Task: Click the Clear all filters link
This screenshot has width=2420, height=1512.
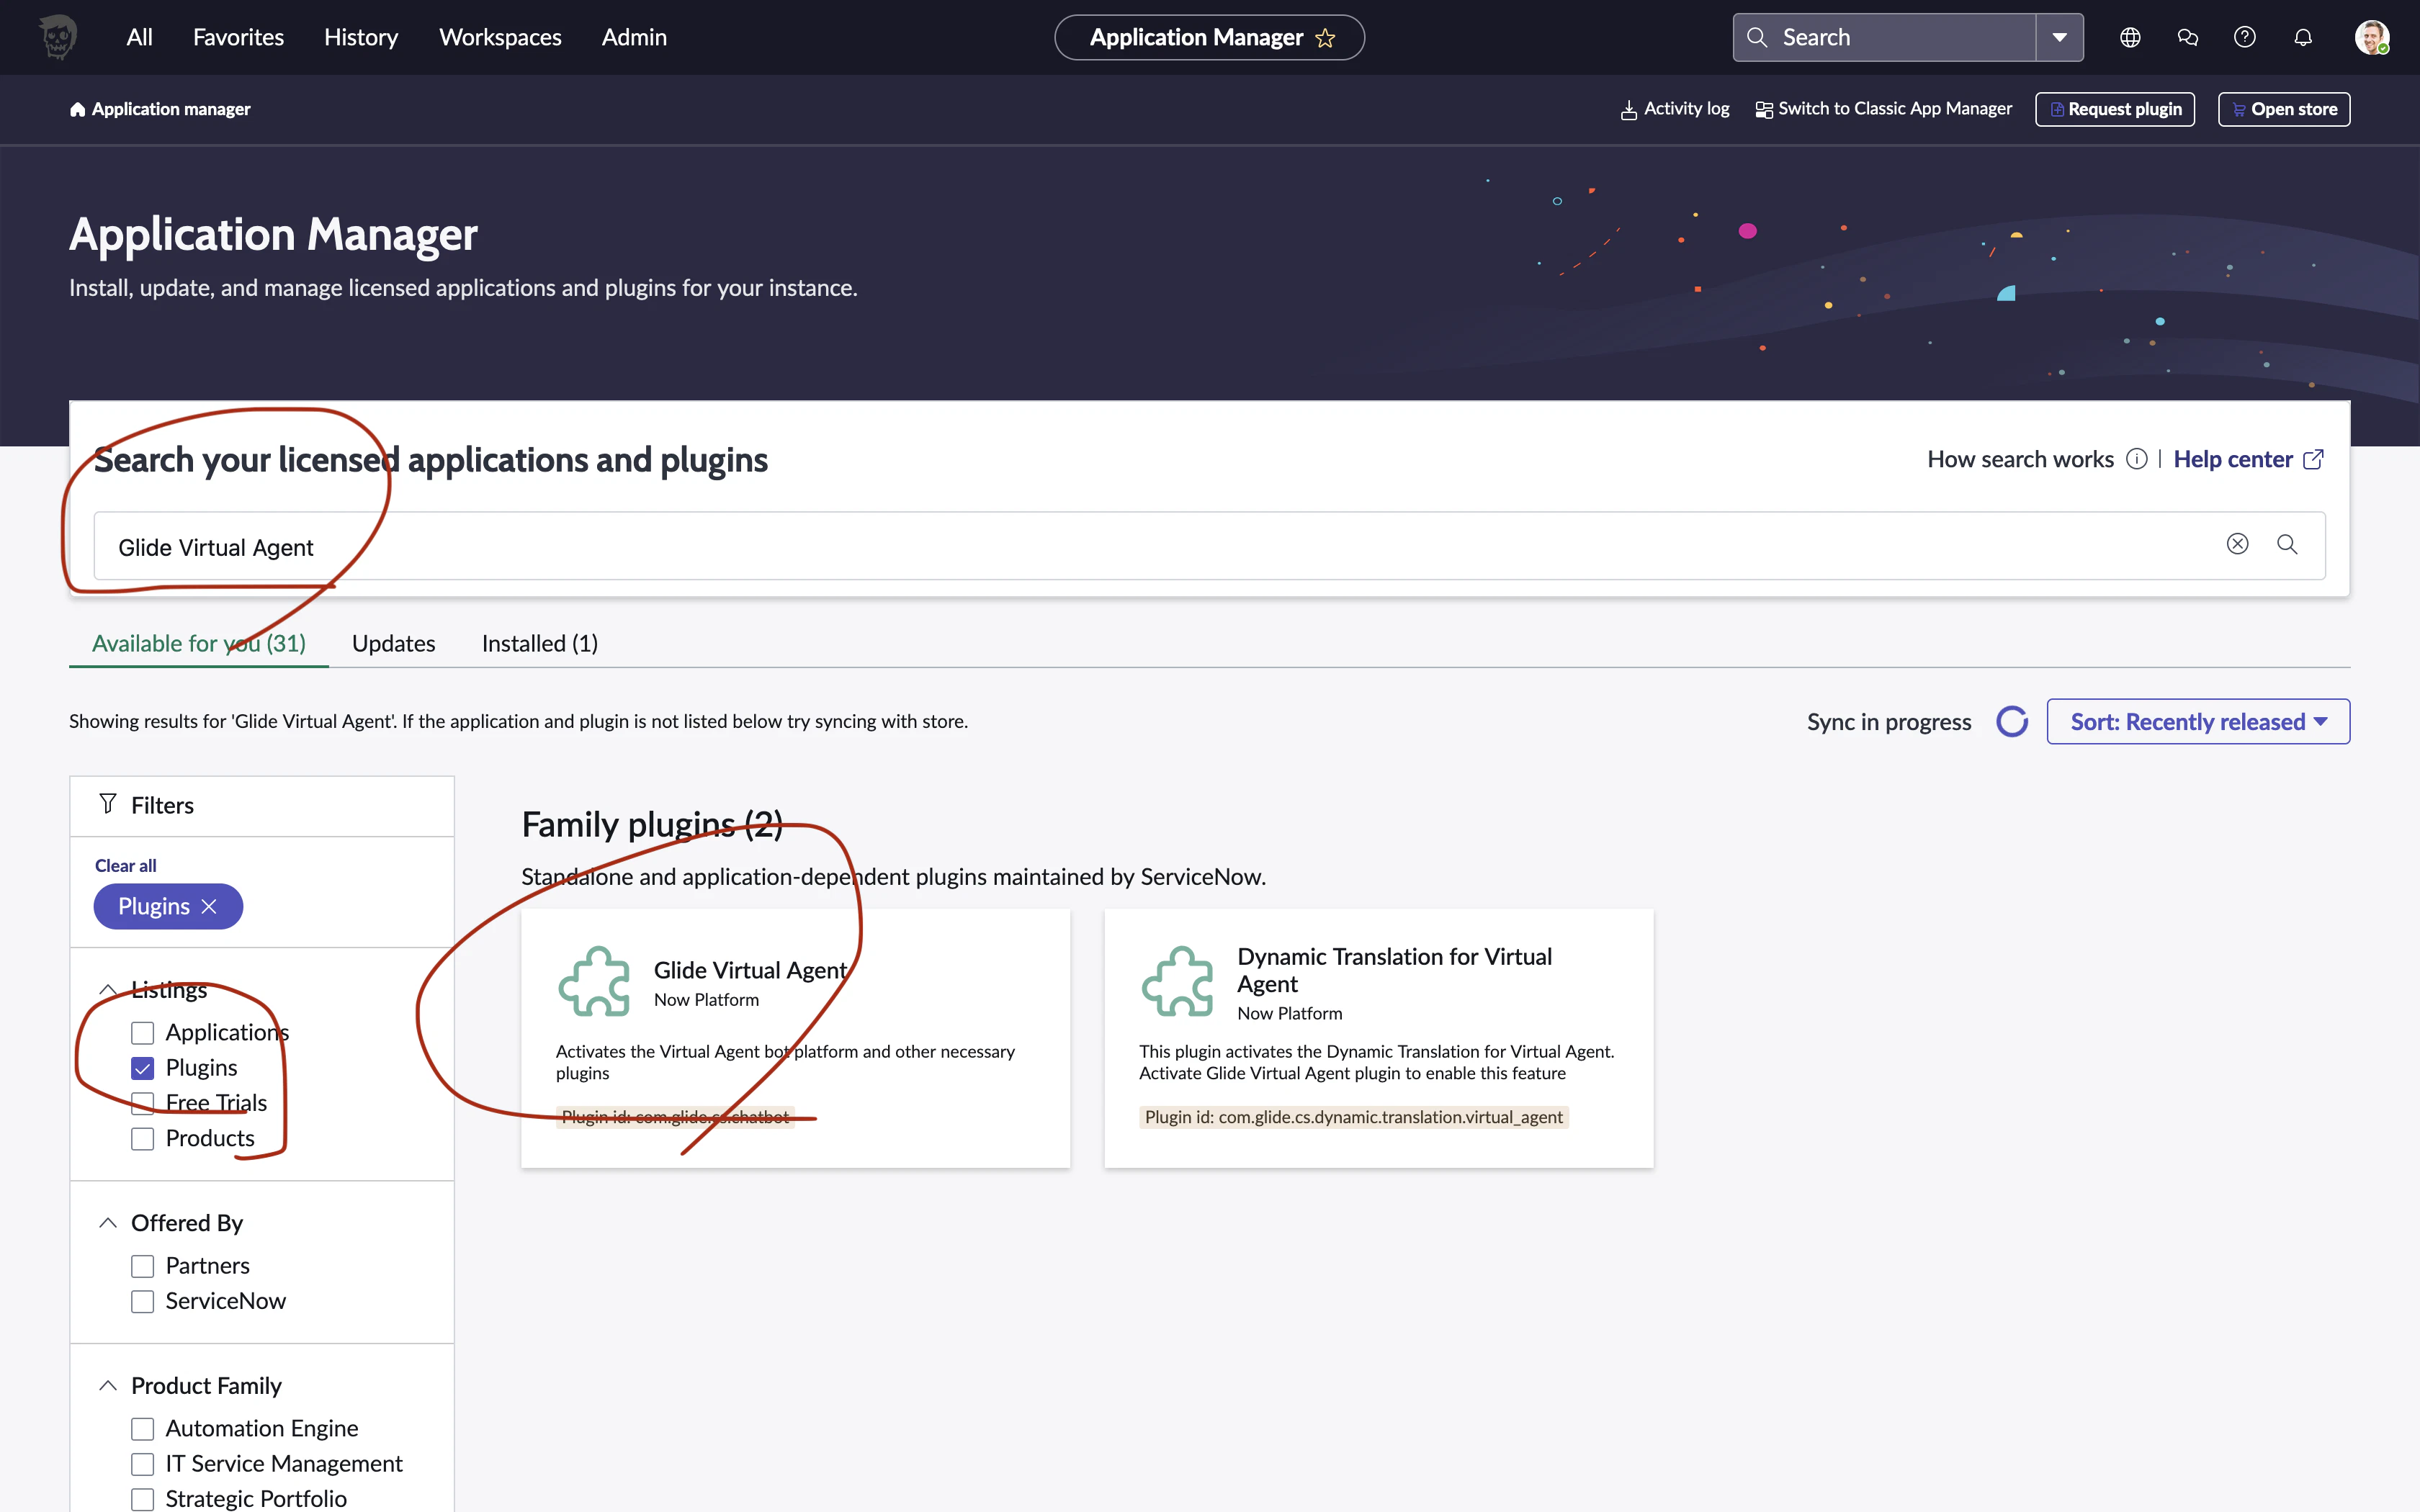Action: (x=126, y=865)
